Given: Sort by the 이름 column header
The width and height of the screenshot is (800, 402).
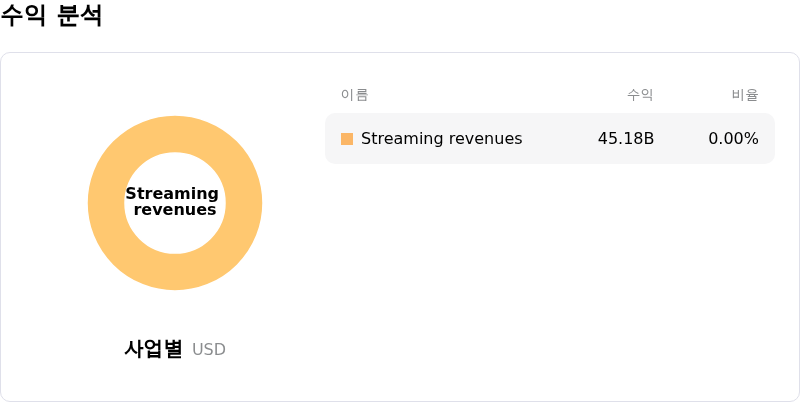Looking at the screenshot, I should point(354,95).
